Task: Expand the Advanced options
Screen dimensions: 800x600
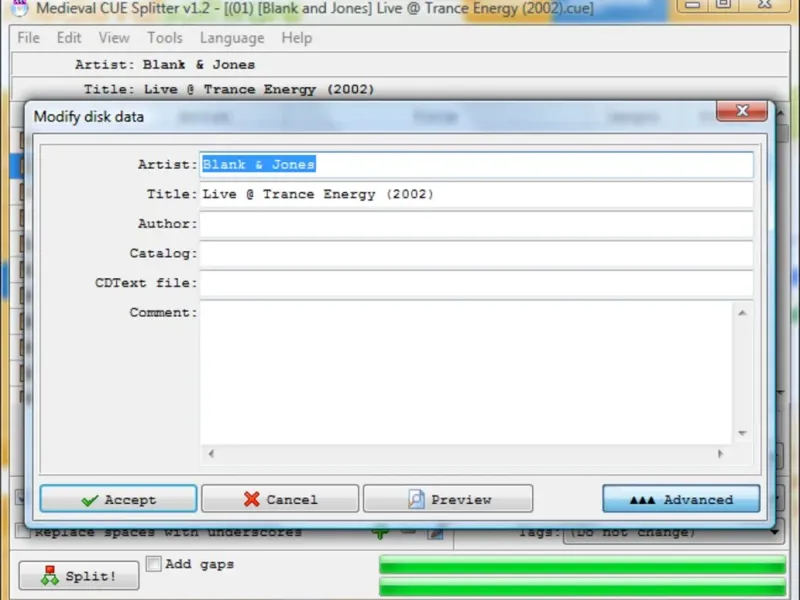Action: (x=681, y=499)
